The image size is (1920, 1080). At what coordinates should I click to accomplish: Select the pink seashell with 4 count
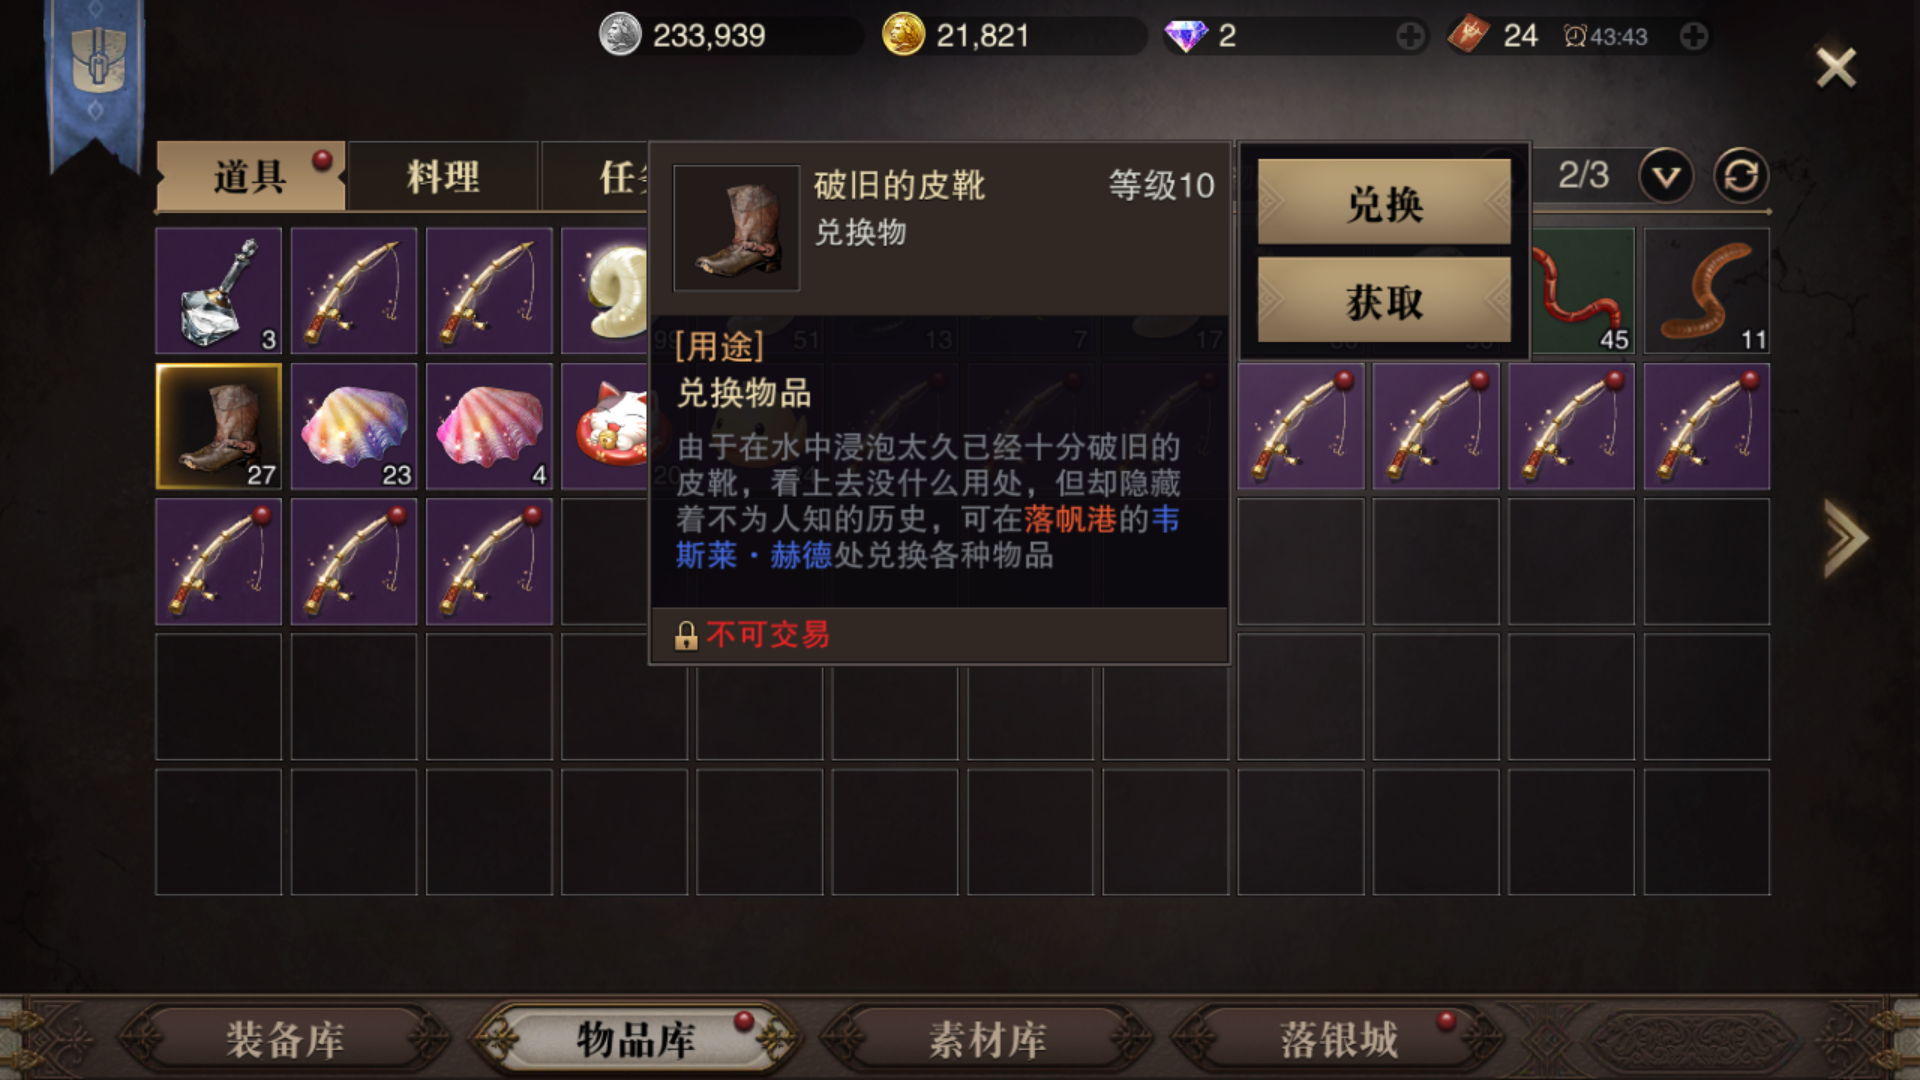(489, 426)
